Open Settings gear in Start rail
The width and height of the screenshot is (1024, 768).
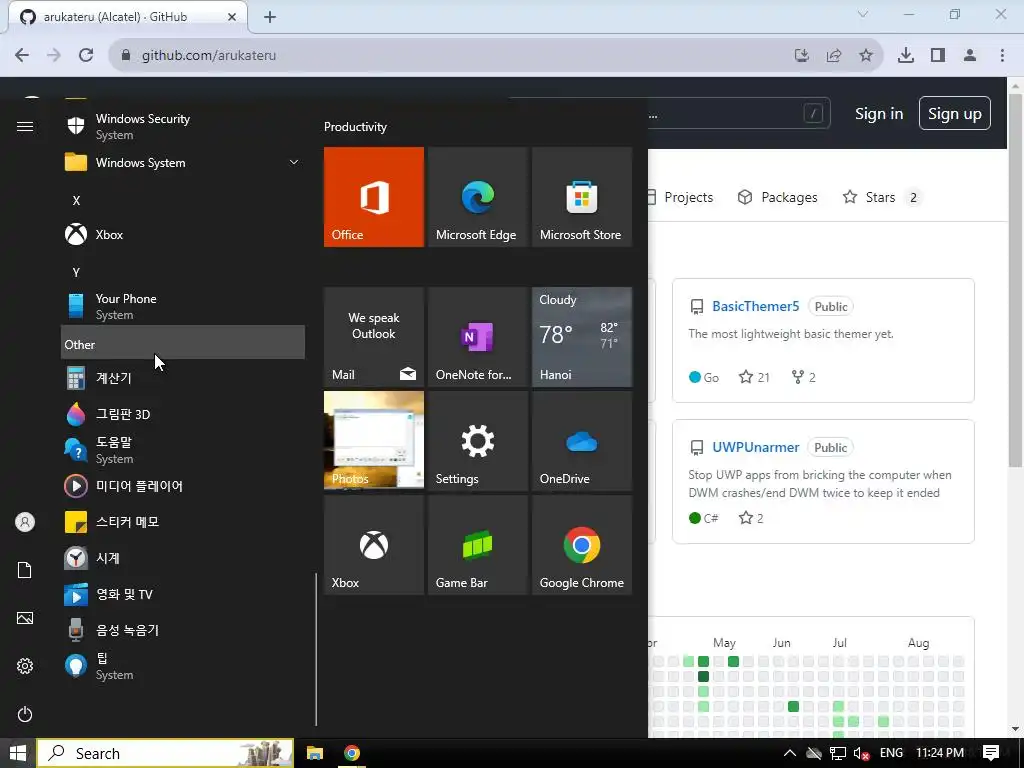click(25, 666)
